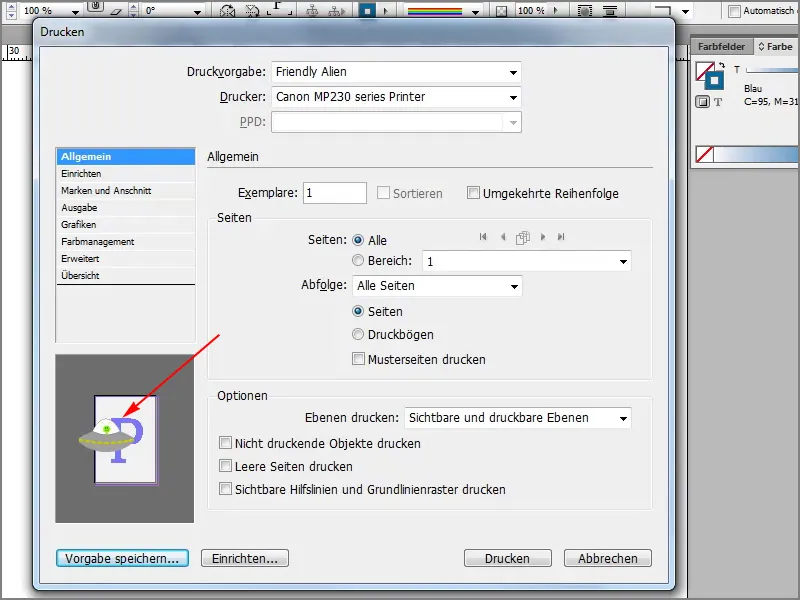800x600 pixels.
Task: Click the tint slider beside T in Farbe panel
Action: pos(772,70)
